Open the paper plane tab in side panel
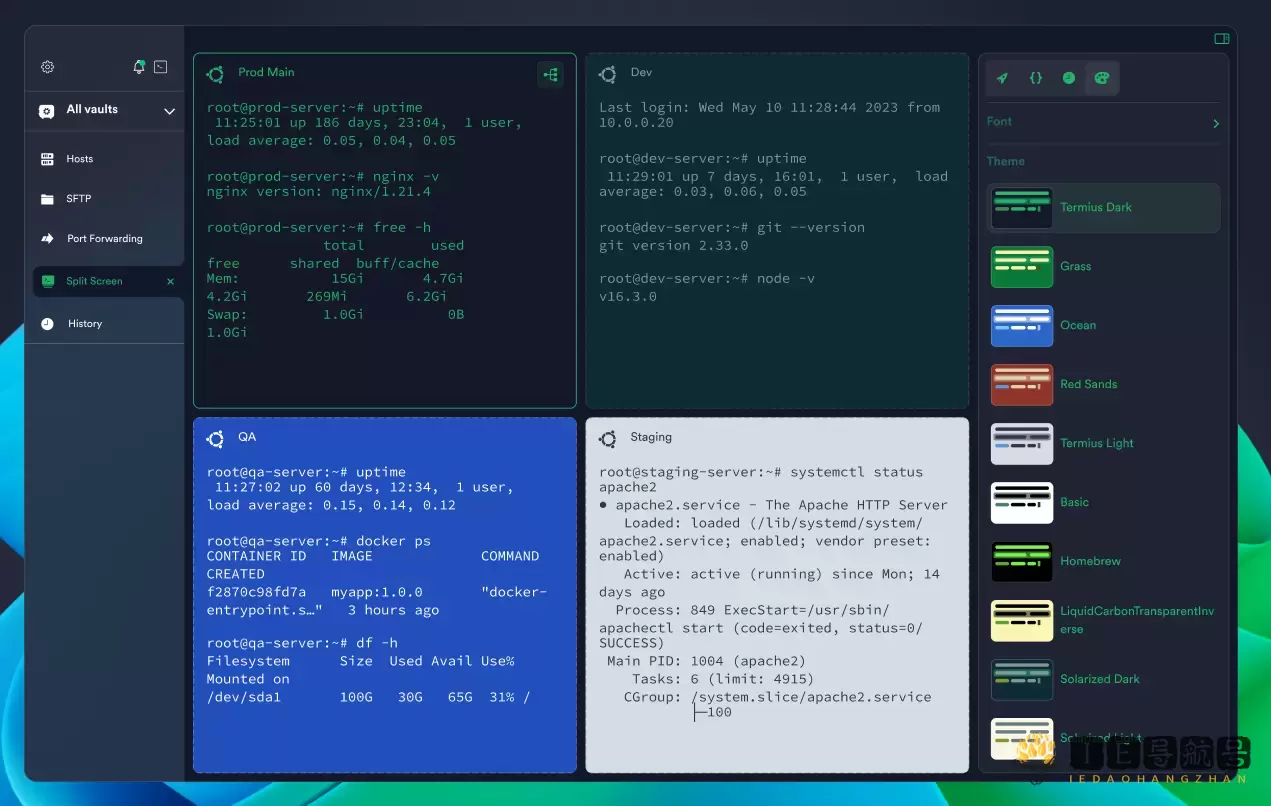 coord(1002,78)
